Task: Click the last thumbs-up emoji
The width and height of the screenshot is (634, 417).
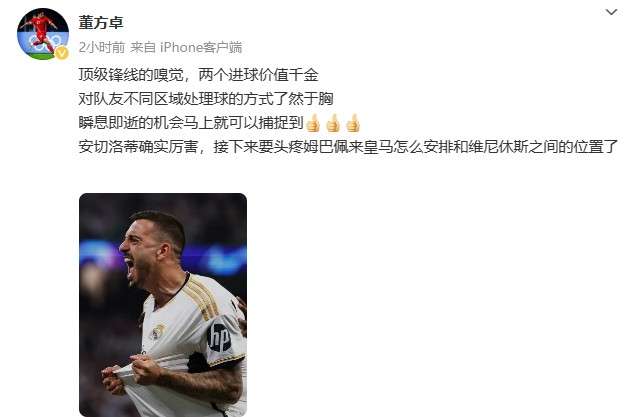Action: tap(353, 123)
